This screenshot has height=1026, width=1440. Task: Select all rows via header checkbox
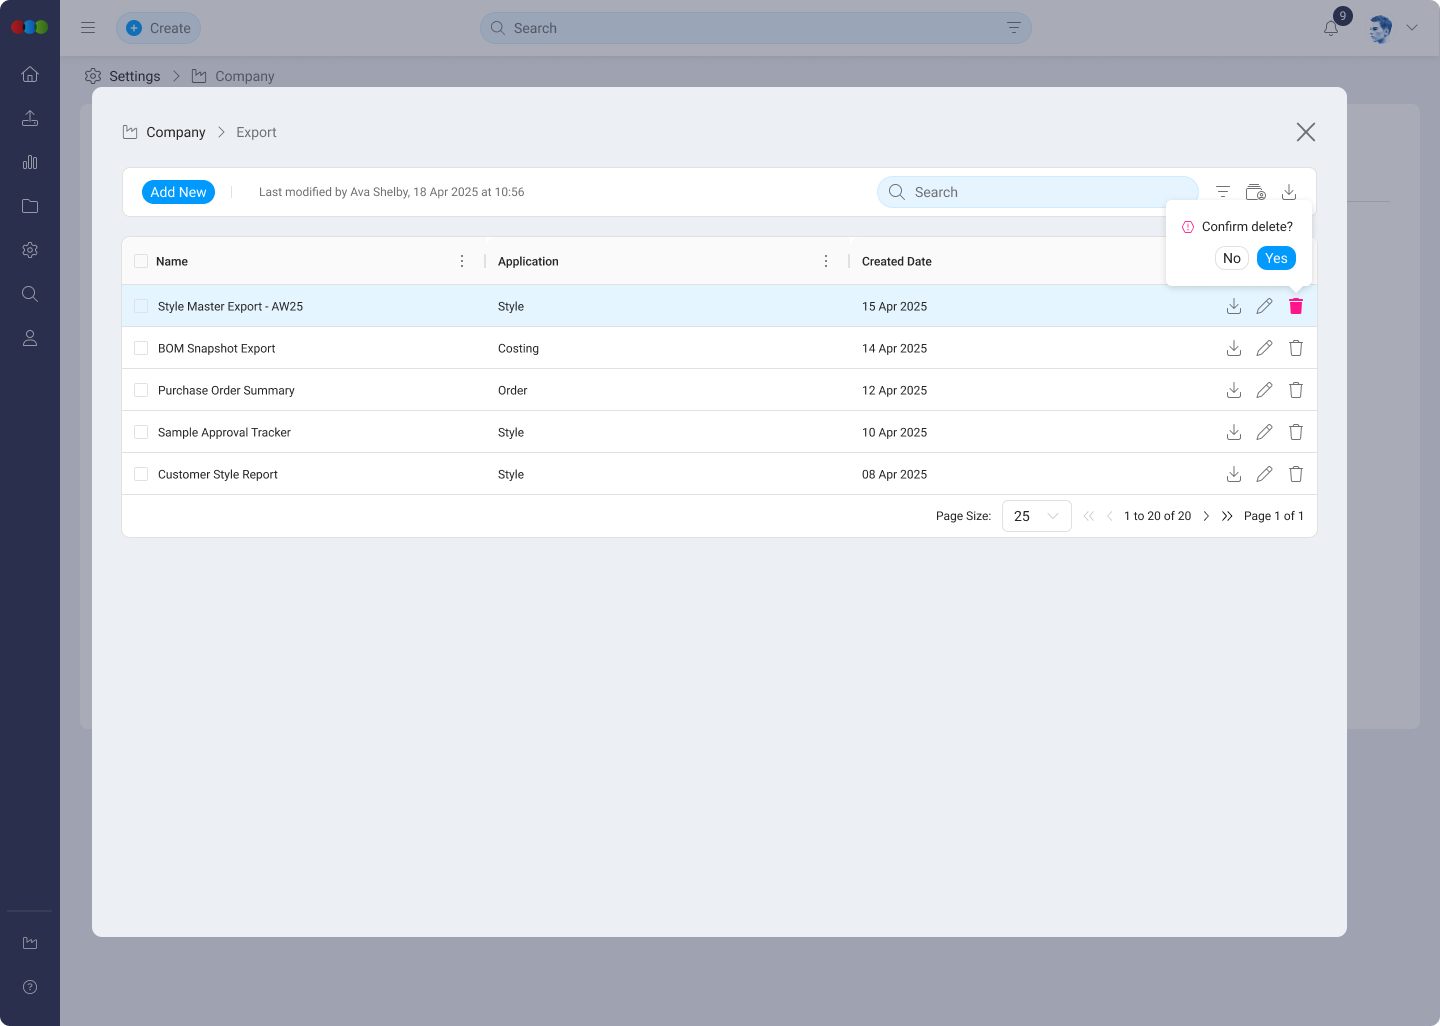tap(140, 260)
